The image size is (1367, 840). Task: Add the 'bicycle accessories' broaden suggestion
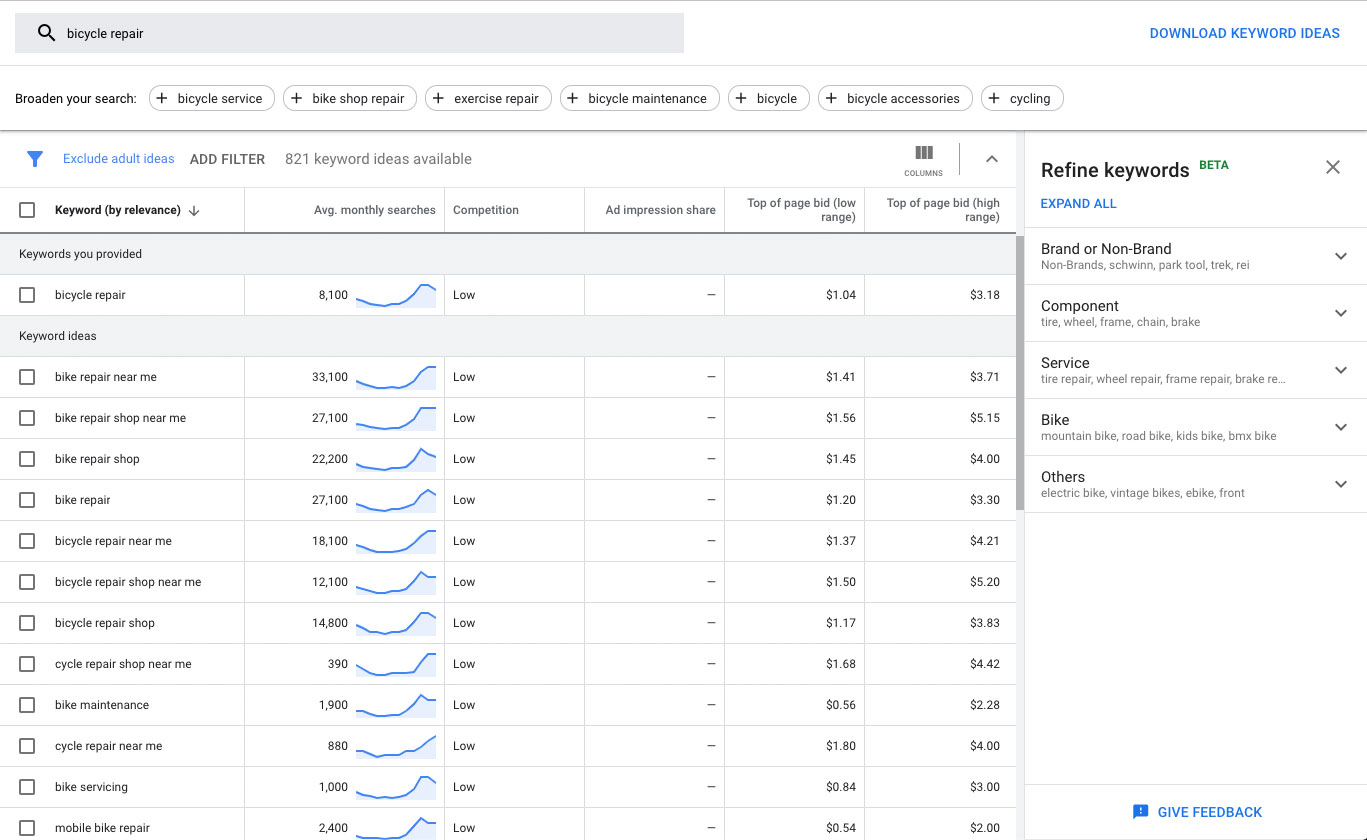point(895,98)
